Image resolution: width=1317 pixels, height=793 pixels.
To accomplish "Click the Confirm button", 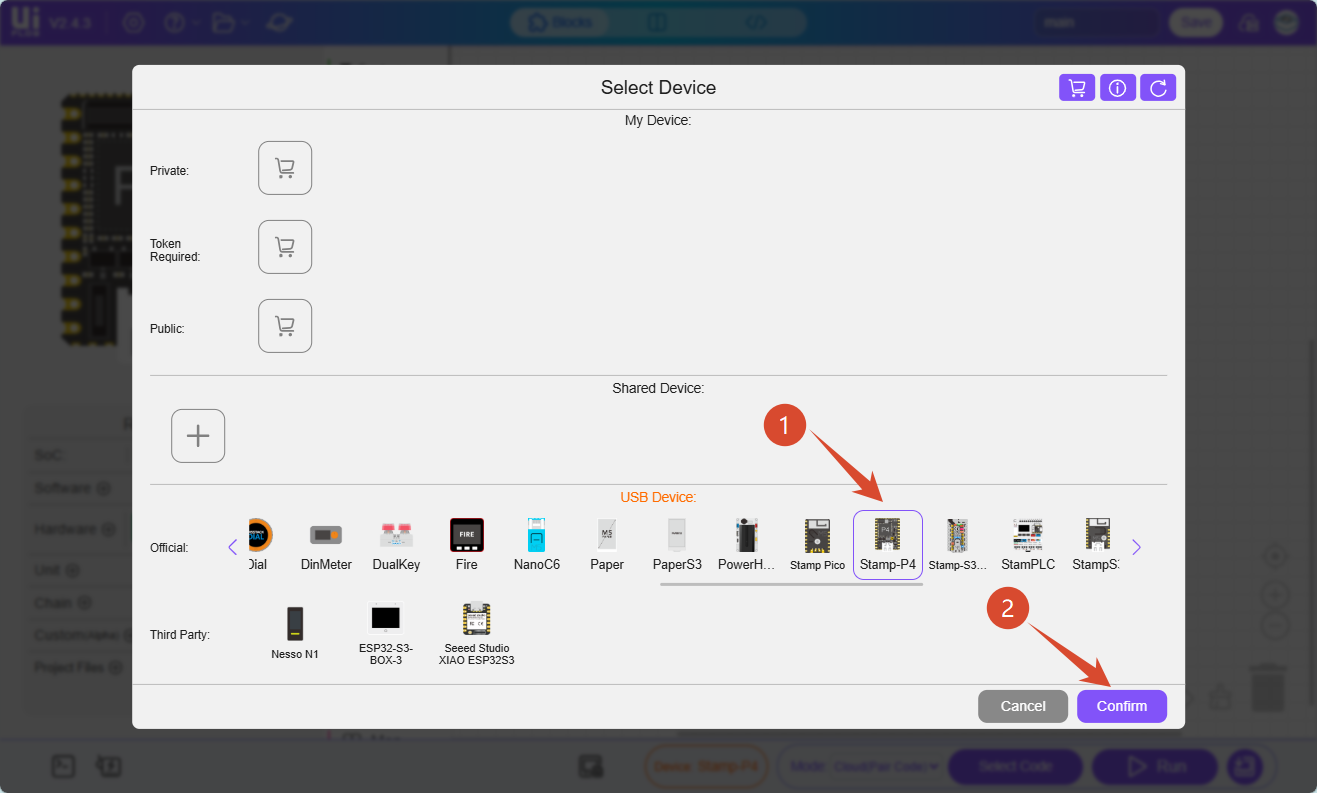I will point(1121,706).
